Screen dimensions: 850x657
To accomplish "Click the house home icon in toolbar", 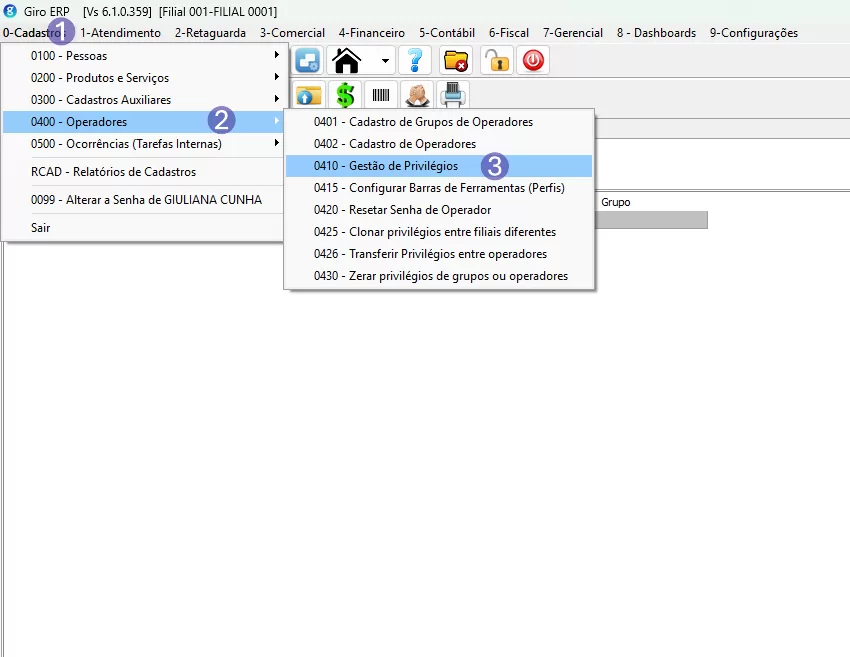I will (x=346, y=61).
